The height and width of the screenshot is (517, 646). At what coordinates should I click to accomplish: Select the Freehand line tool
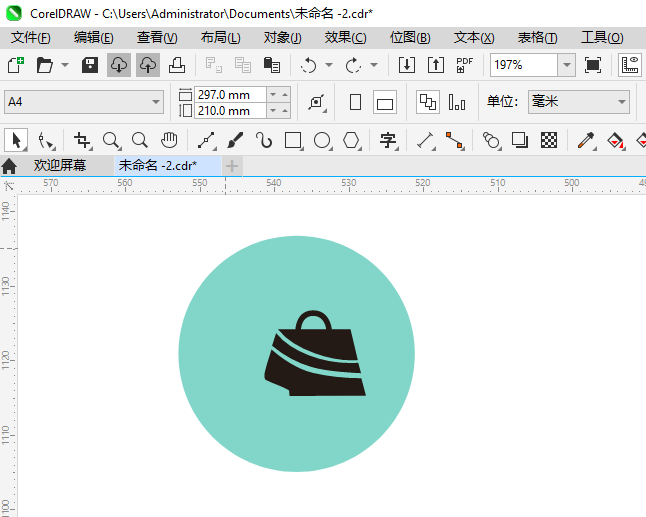(x=207, y=140)
